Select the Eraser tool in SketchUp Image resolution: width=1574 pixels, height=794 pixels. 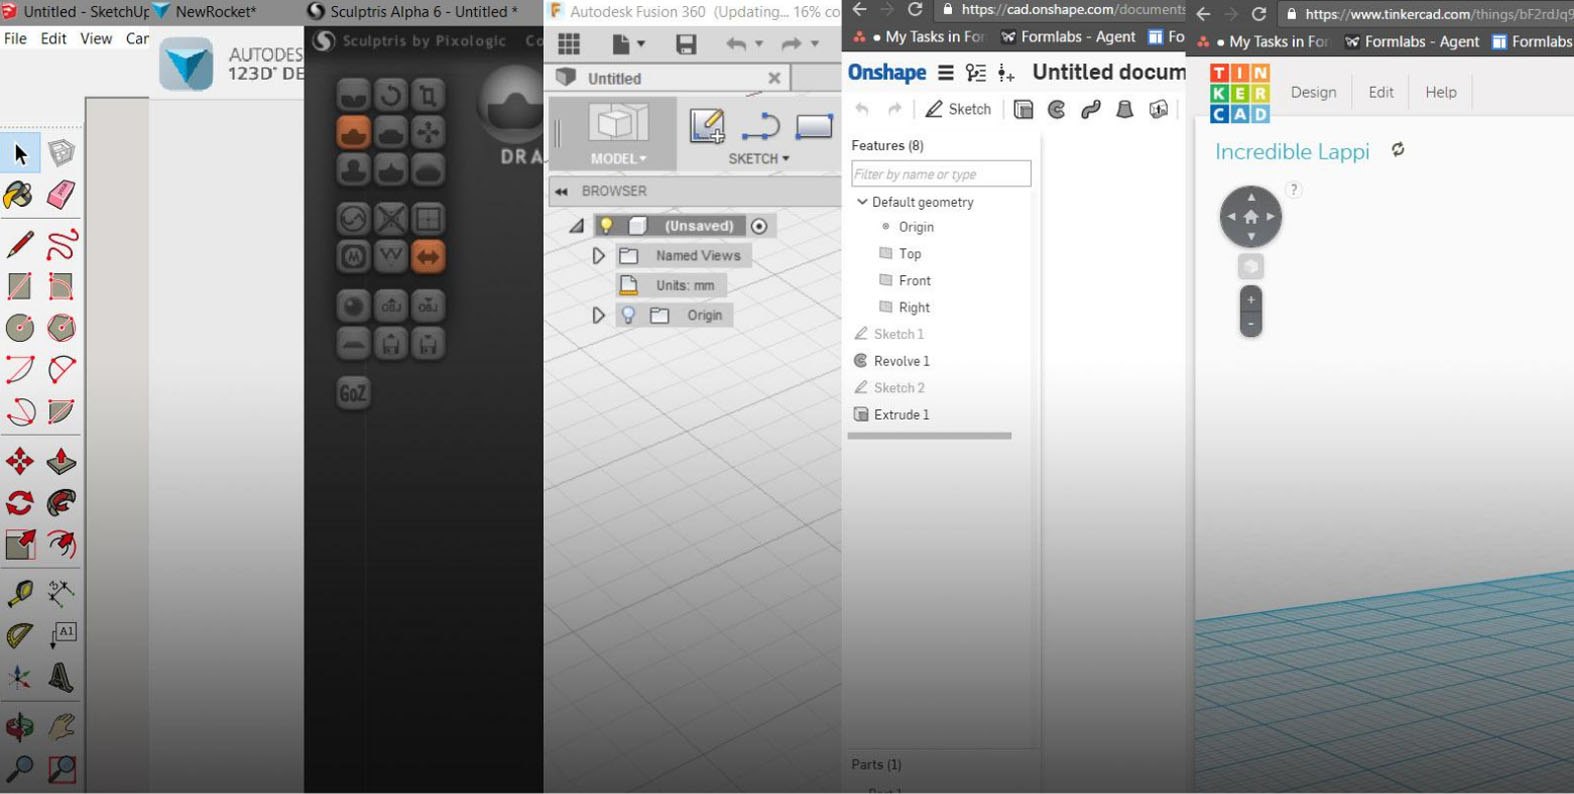tap(61, 194)
